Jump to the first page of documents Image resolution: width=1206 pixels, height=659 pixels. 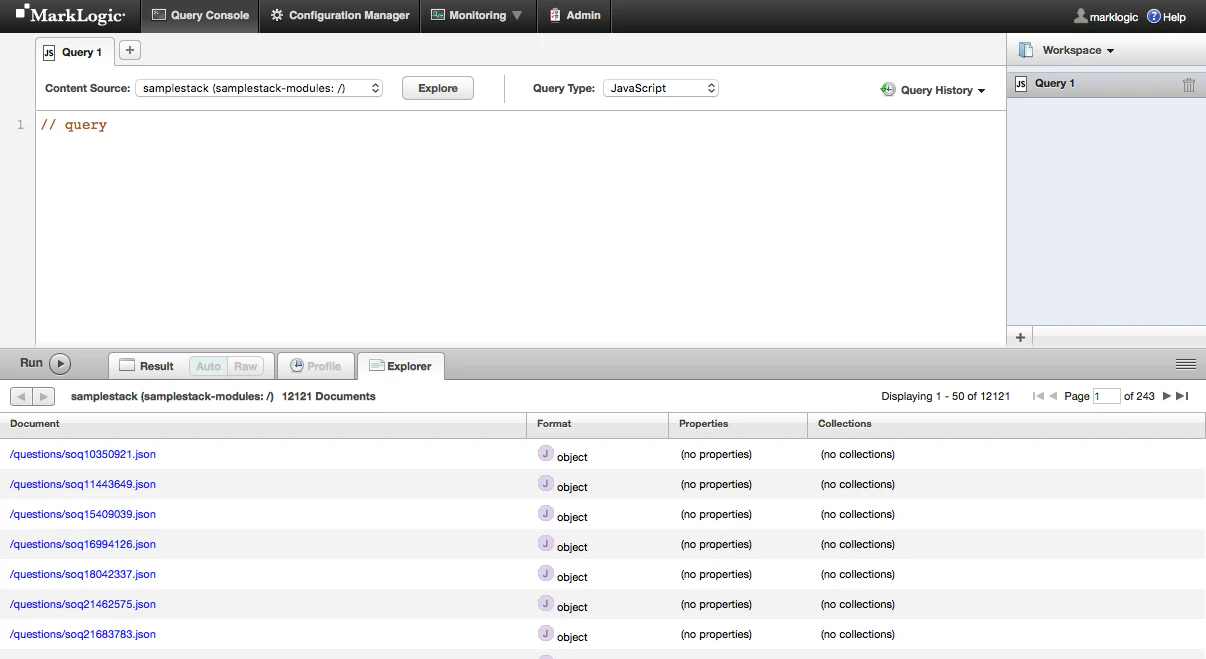click(1038, 396)
